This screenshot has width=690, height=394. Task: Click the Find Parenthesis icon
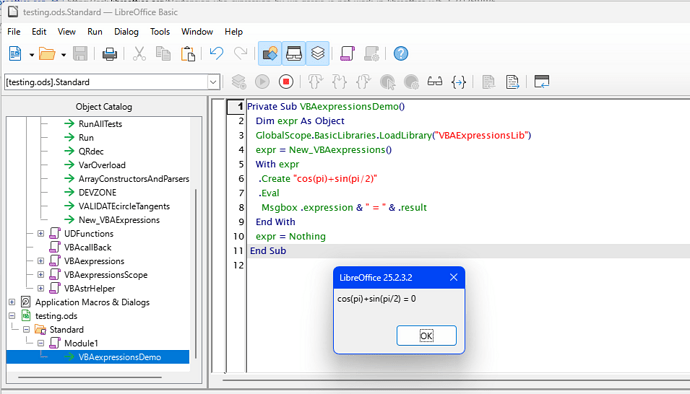point(459,82)
